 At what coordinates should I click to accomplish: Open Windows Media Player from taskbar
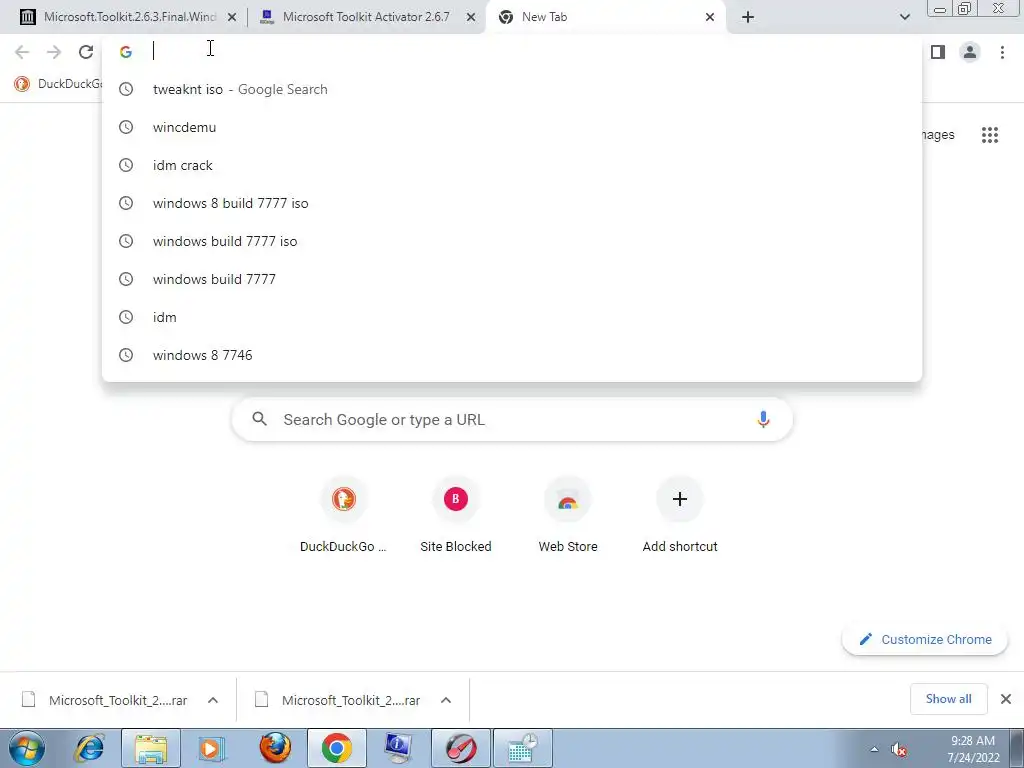click(x=212, y=748)
